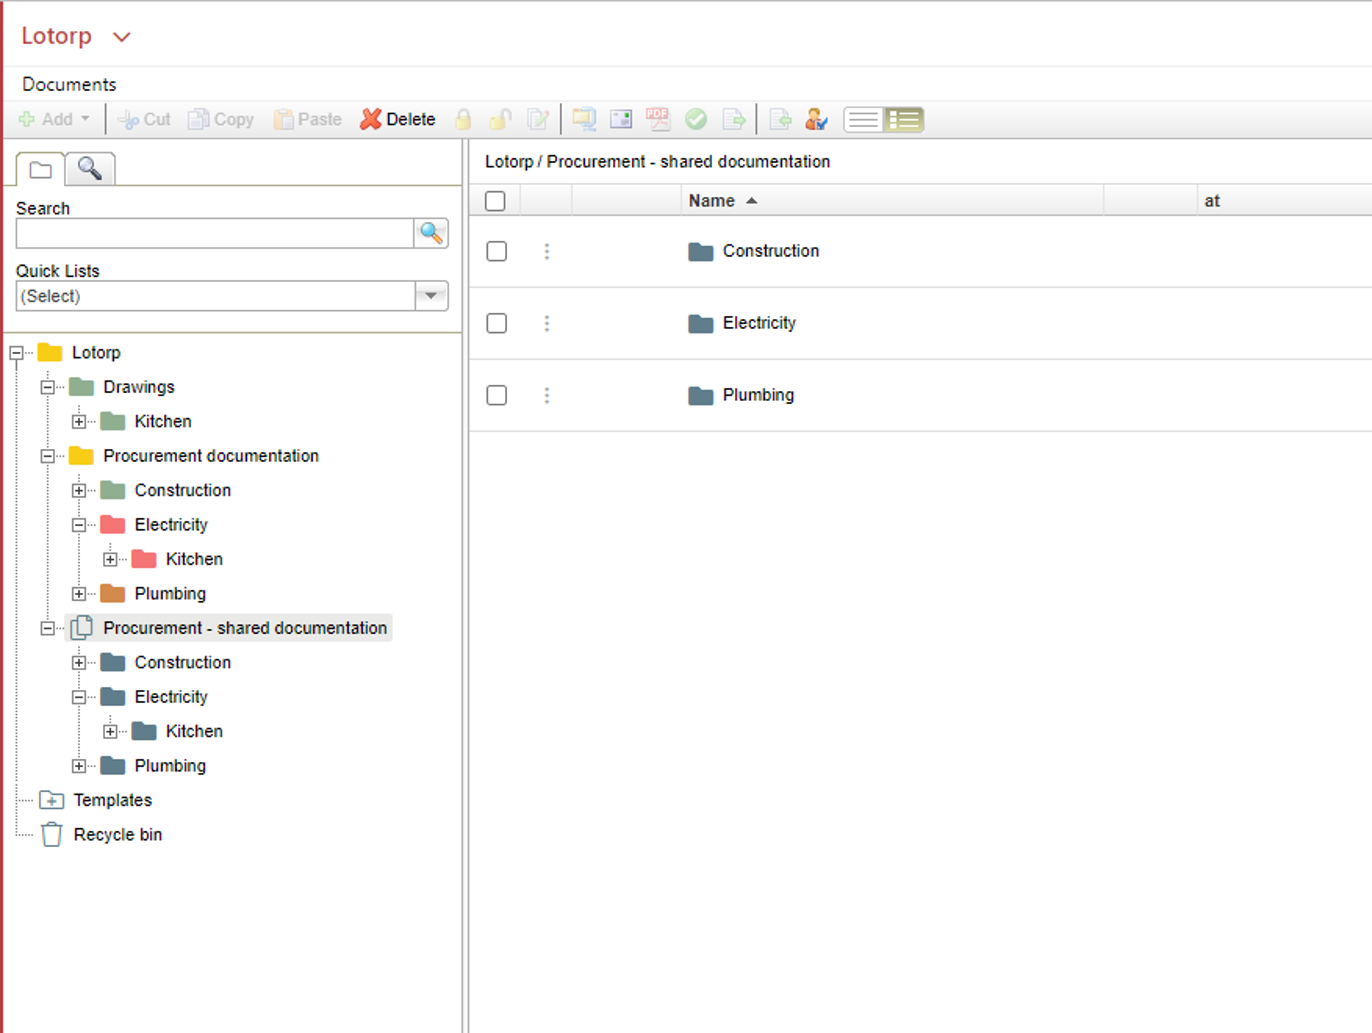The width and height of the screenshot is (1372, 1033).
Task: Click the send document arrow icon
Action: click(x=734, y=119)
